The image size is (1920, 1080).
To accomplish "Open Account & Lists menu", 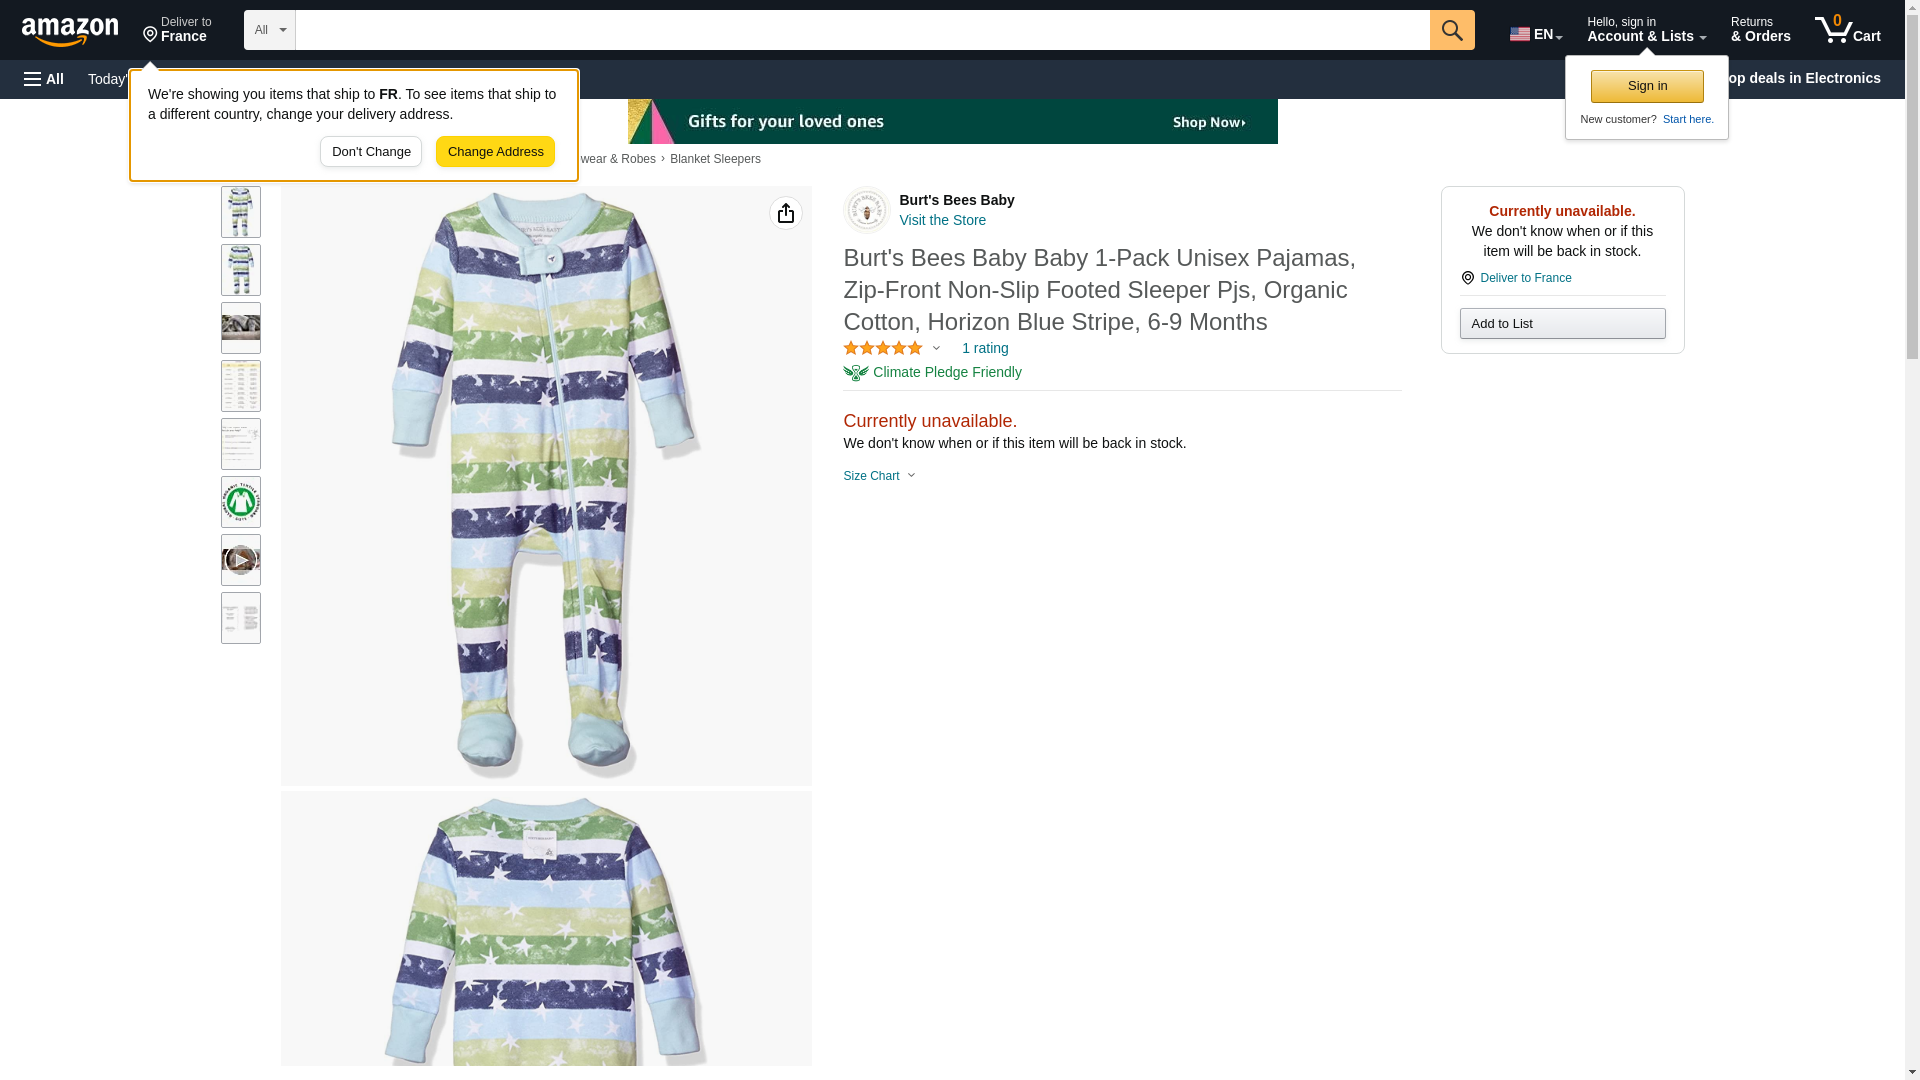I will coord(1646,30).
